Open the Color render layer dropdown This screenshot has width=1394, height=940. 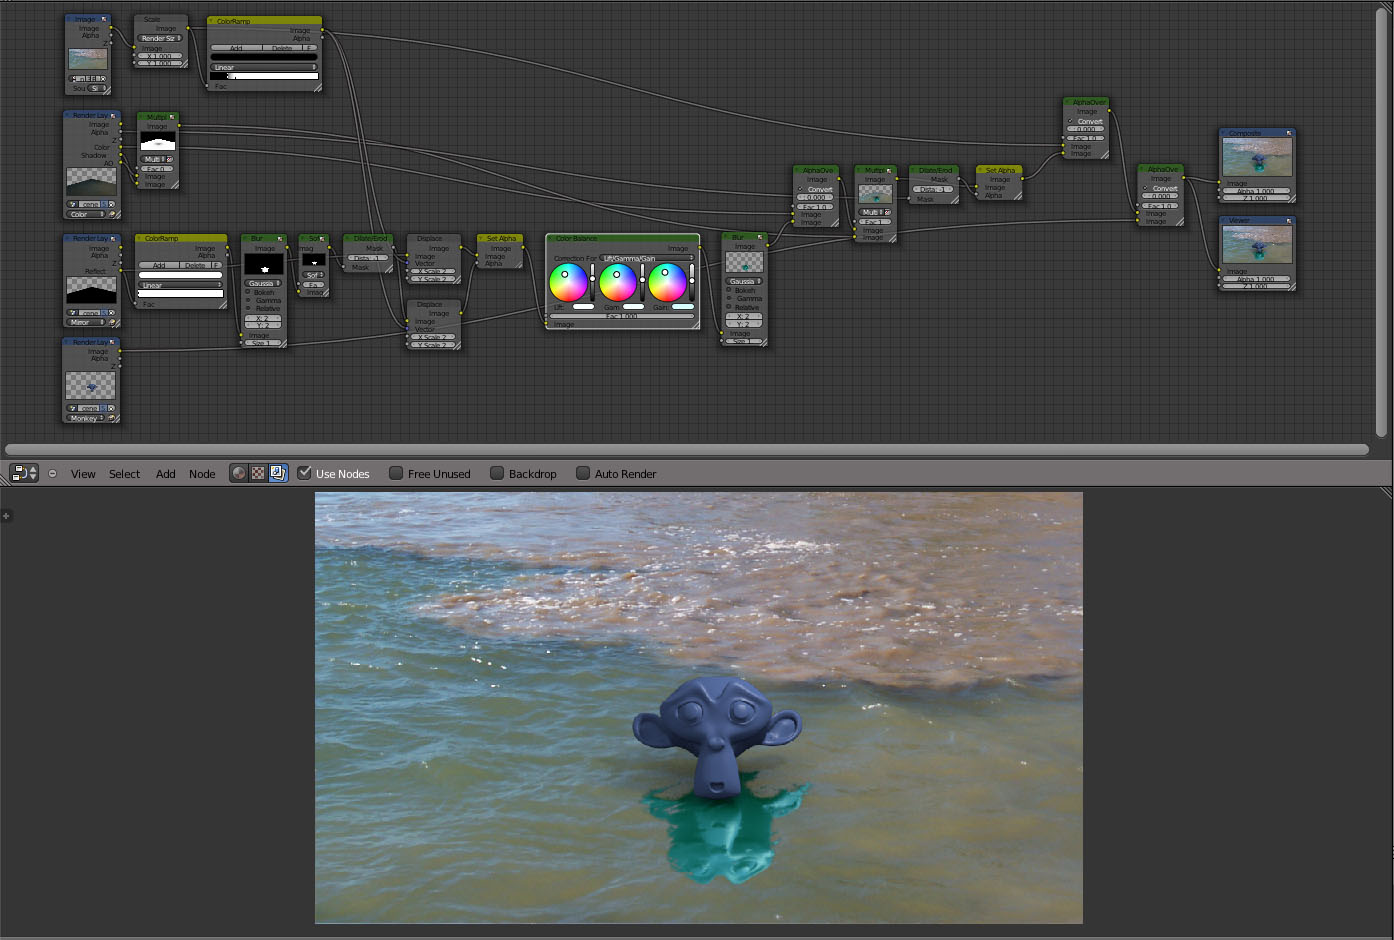(86, 214)
